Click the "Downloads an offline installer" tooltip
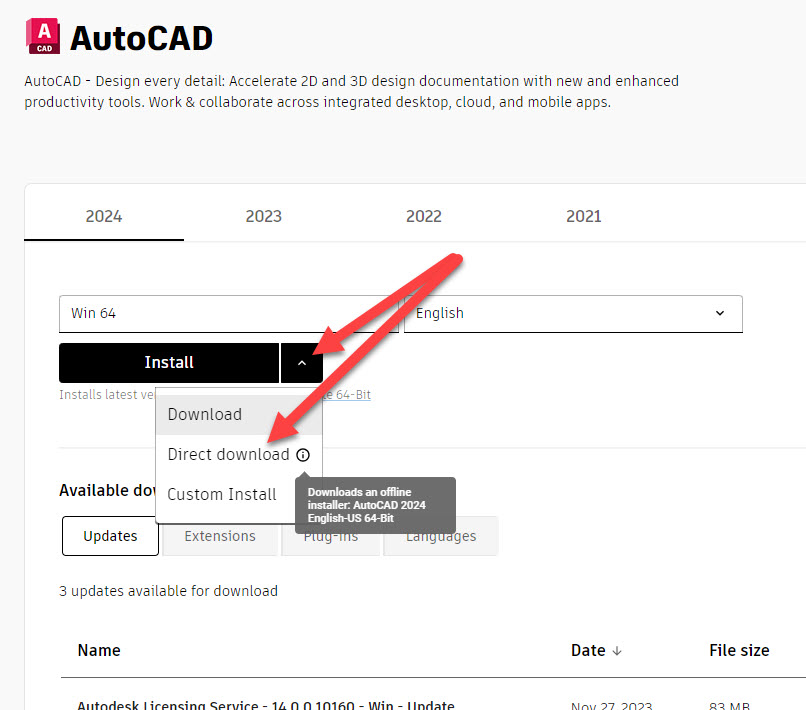806x710 pixels. tap(375, 505)
